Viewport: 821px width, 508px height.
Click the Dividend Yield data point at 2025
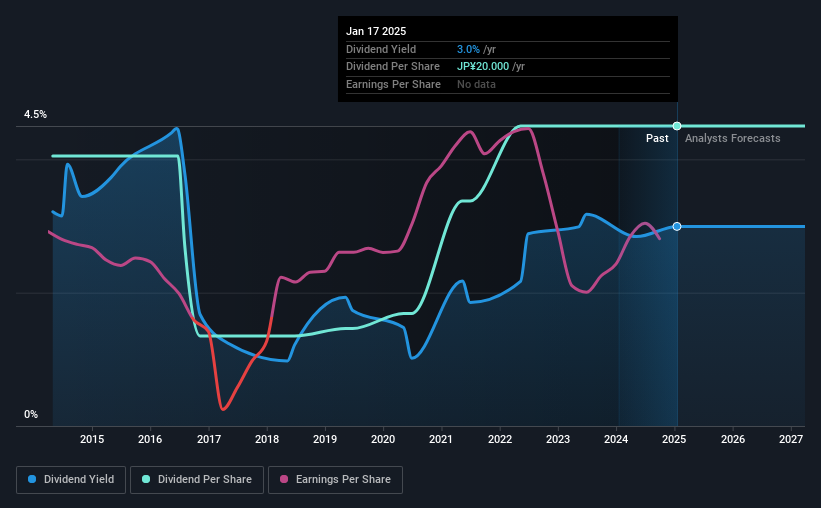tap(677, 226)
